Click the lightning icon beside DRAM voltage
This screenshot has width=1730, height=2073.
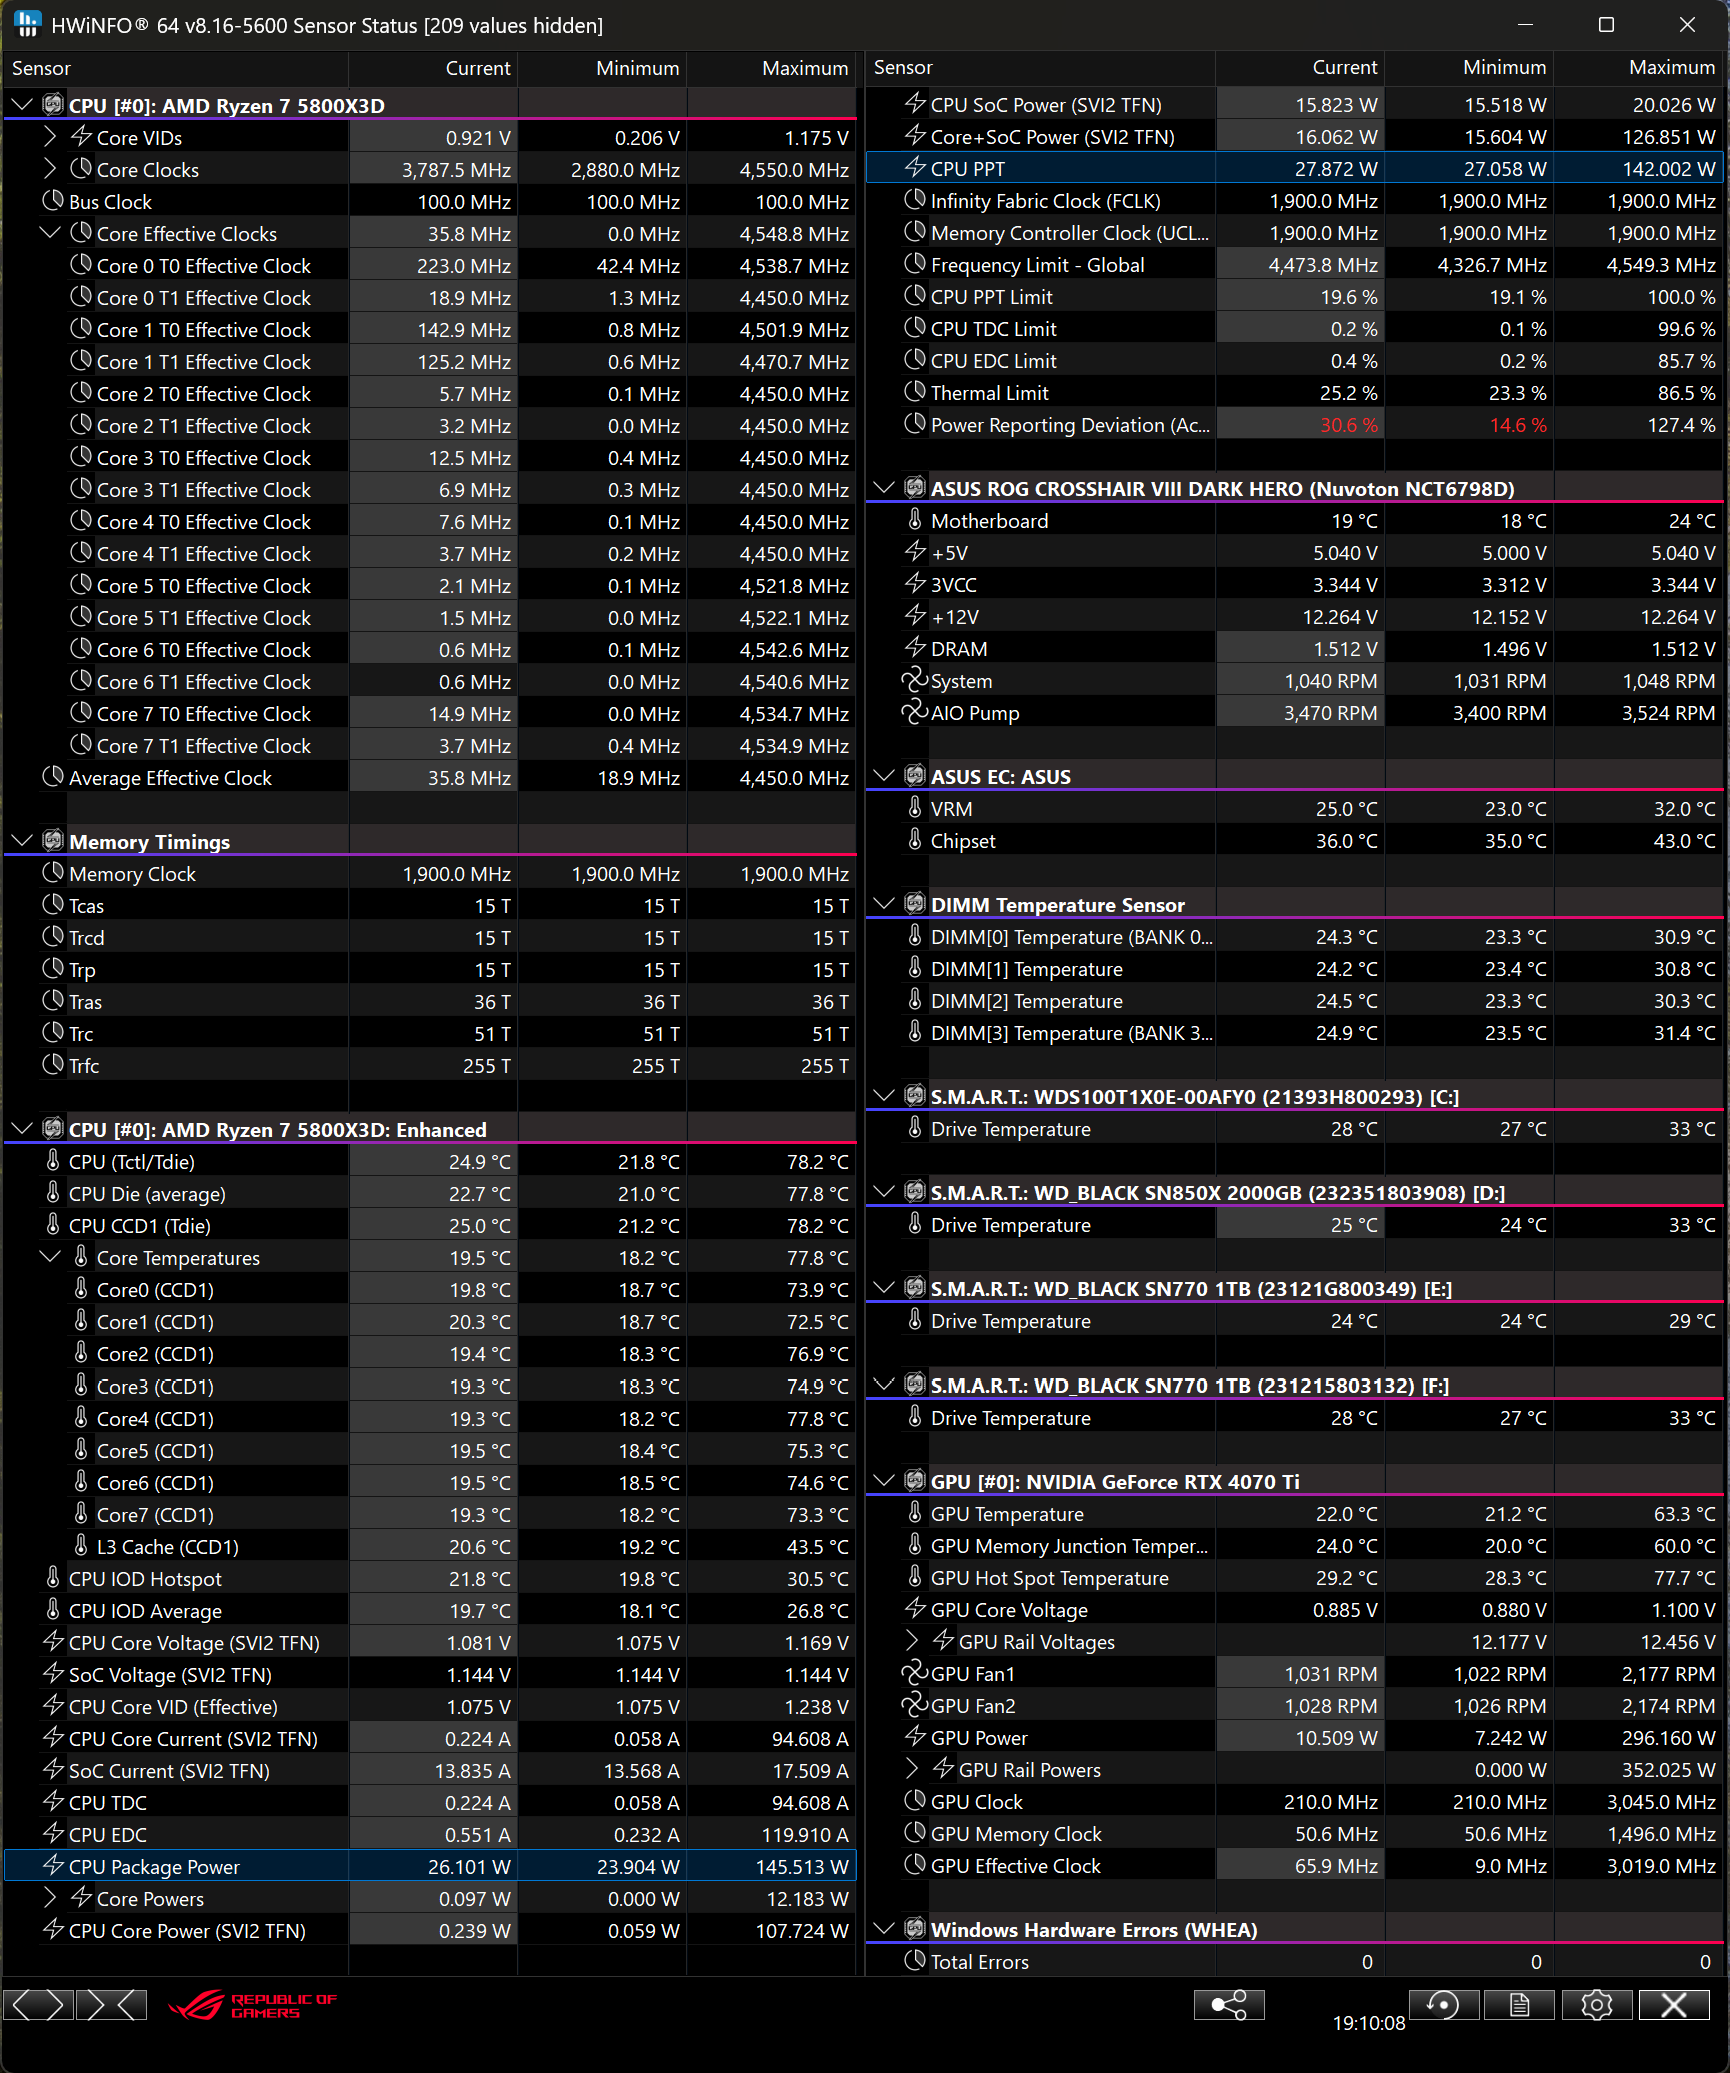click(x=914, y=648)
